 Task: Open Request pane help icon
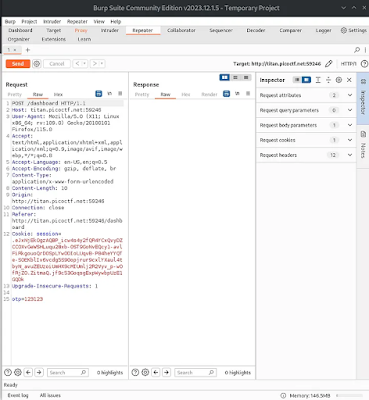pos(8,372)
